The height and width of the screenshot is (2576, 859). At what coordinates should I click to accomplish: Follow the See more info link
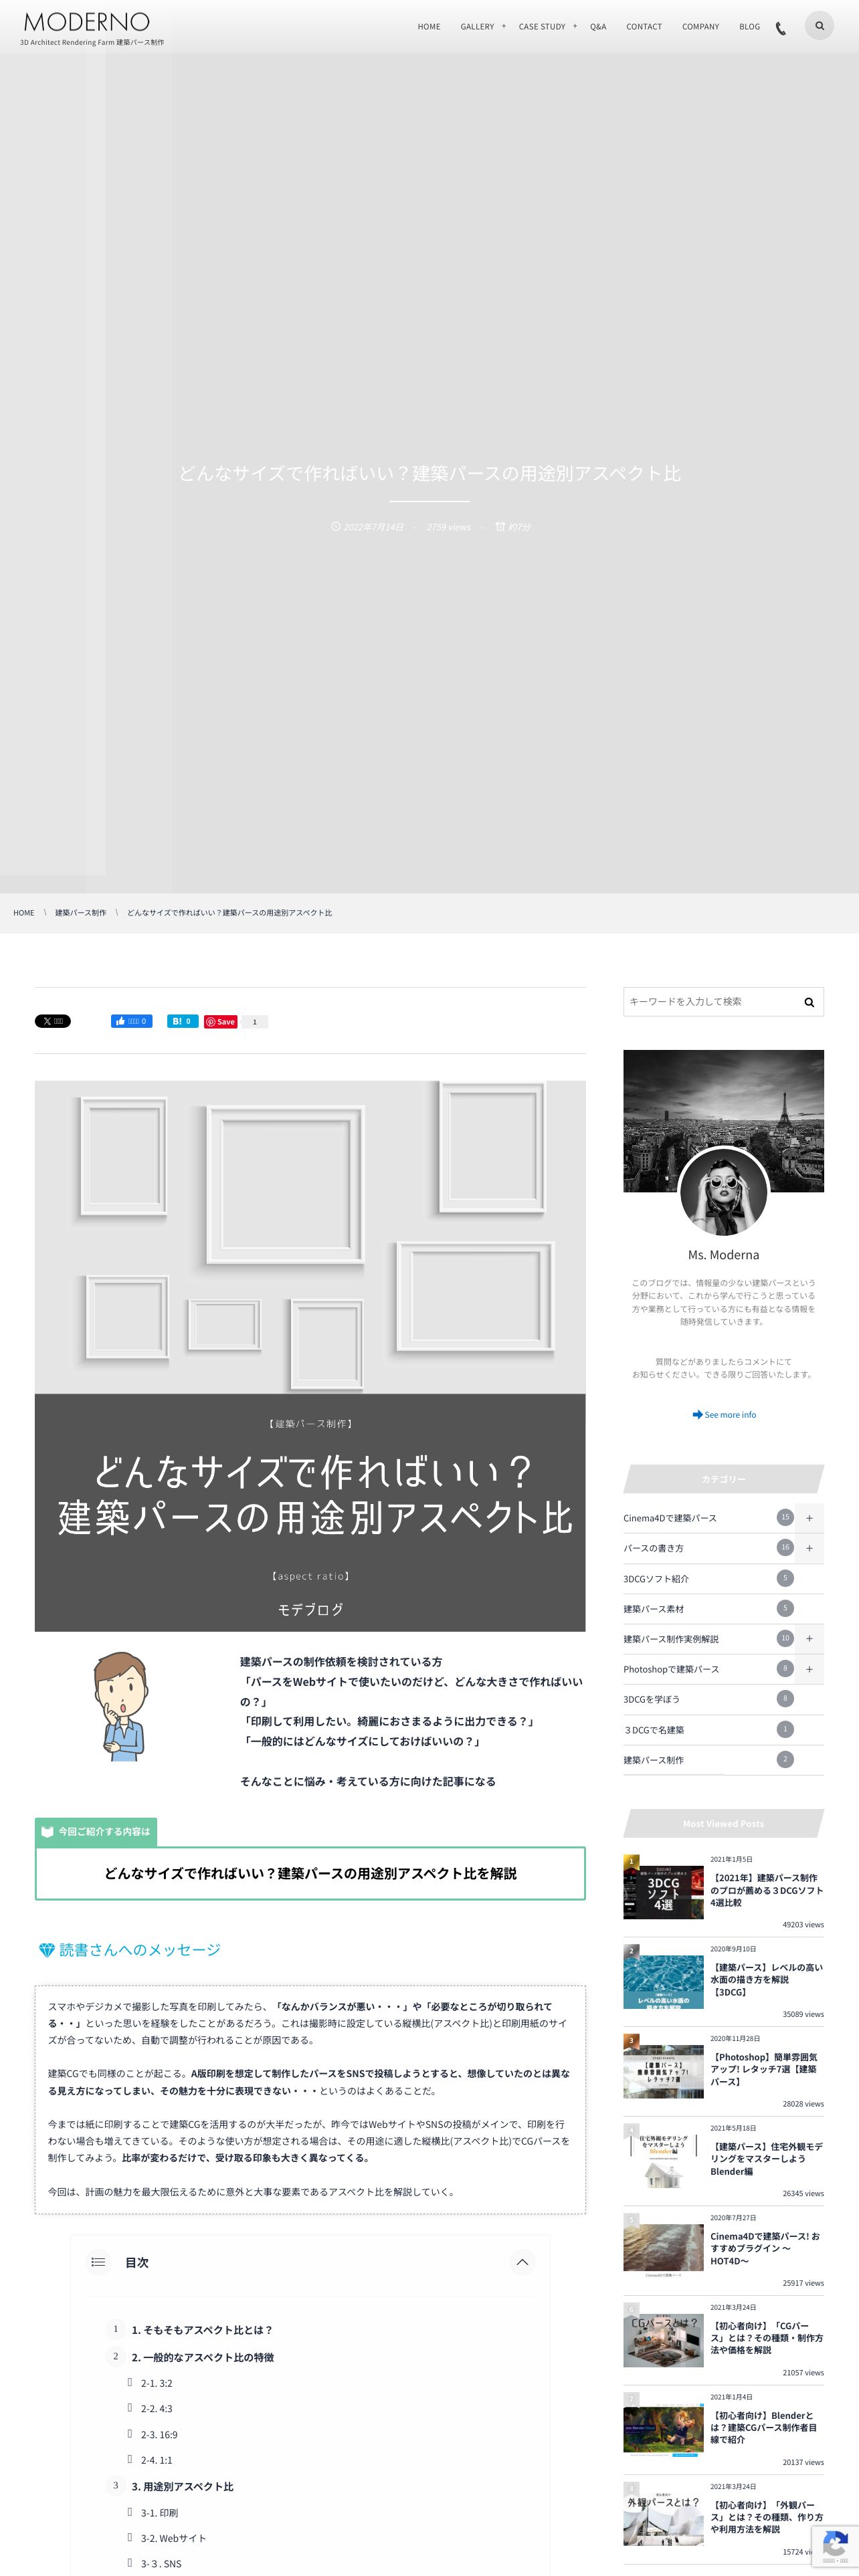coord(724,1415)
